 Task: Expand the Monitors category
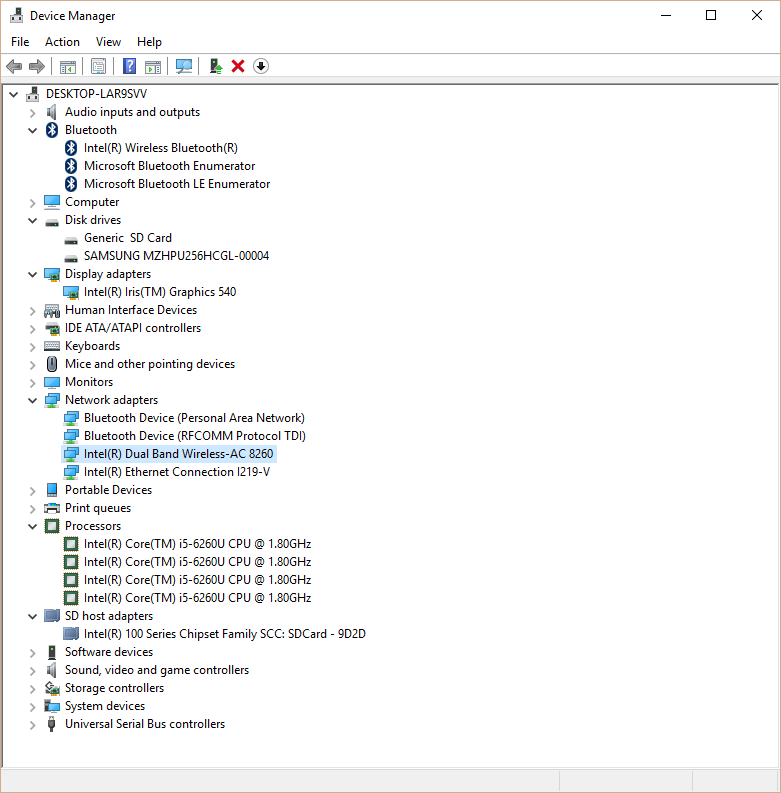click(x=32, y=382)
